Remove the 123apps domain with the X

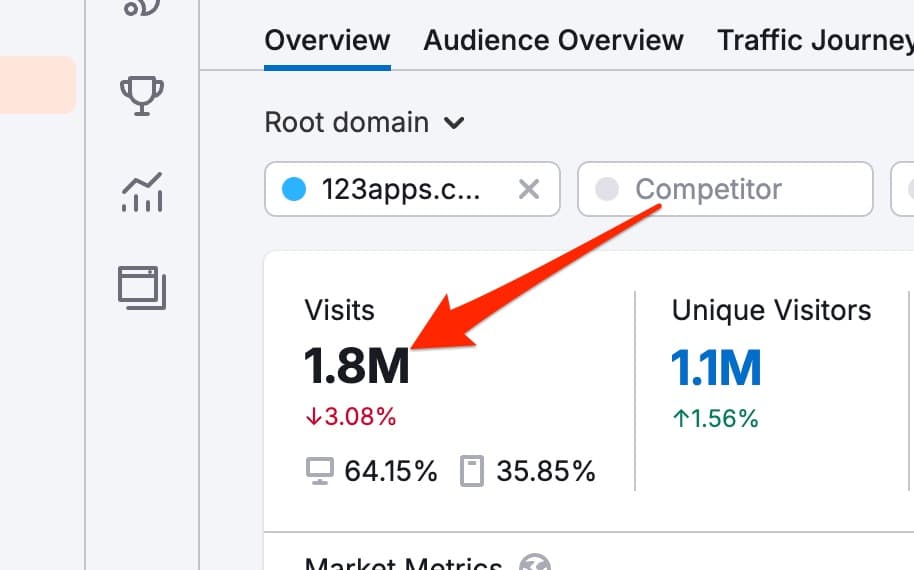click(x=528, y=189)
